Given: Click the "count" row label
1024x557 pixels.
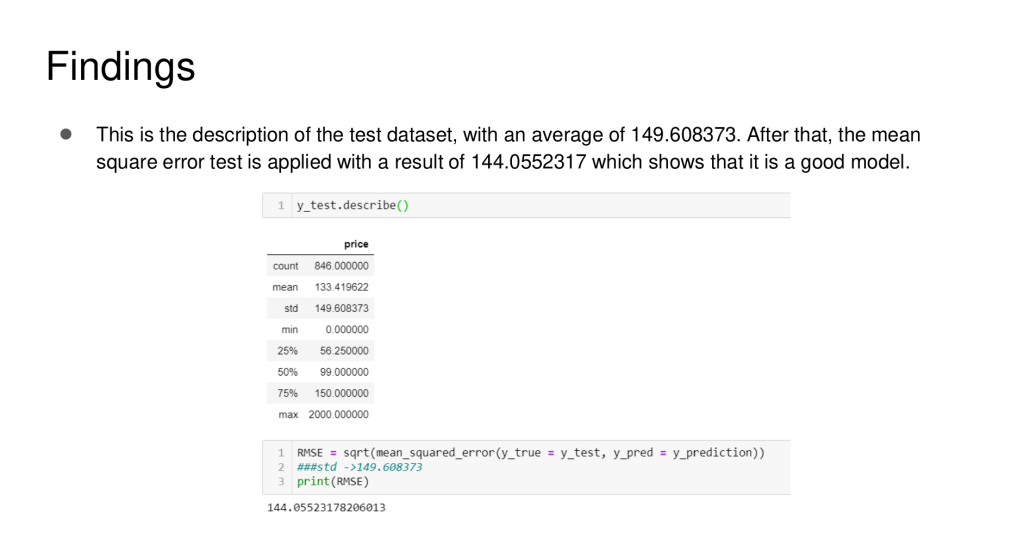Looking at the screenshot, I should click(x=285, y=266).
